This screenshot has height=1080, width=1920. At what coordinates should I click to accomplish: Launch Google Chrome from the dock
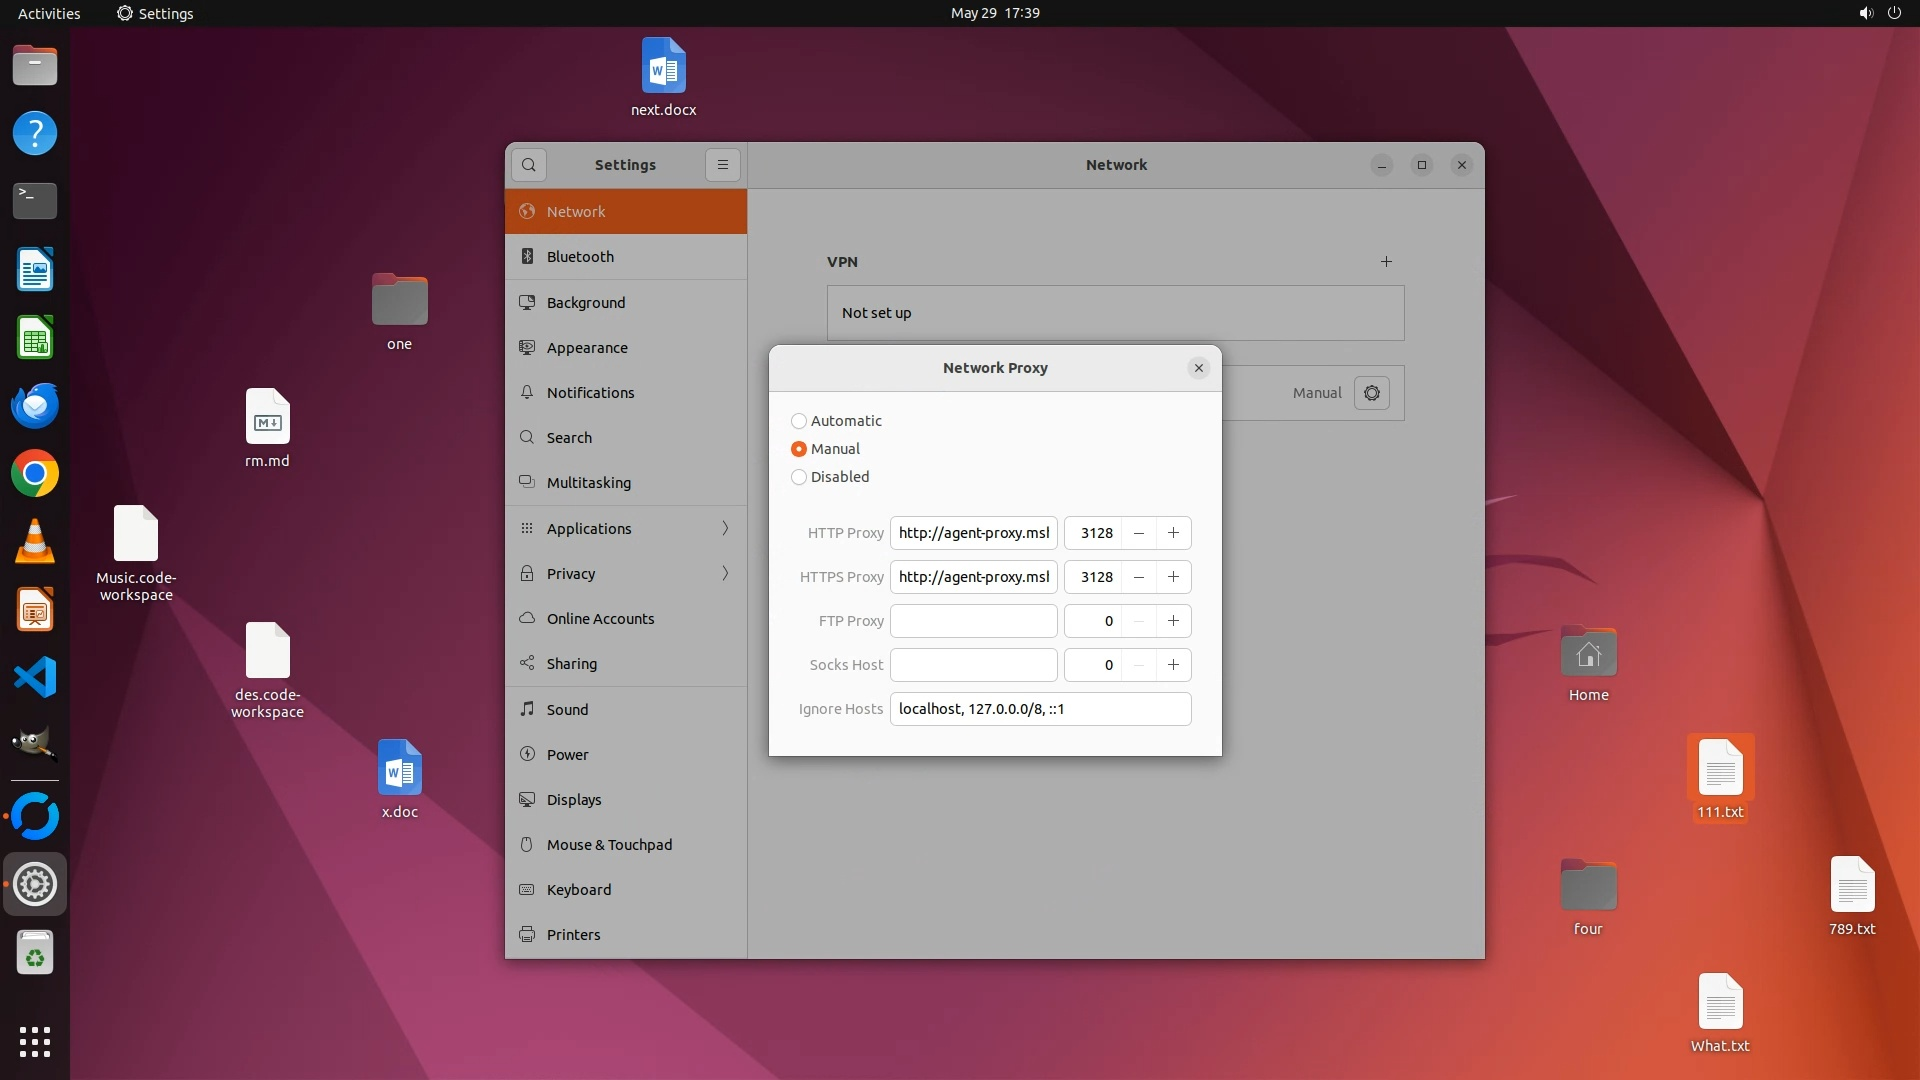(x=35, y=474)
